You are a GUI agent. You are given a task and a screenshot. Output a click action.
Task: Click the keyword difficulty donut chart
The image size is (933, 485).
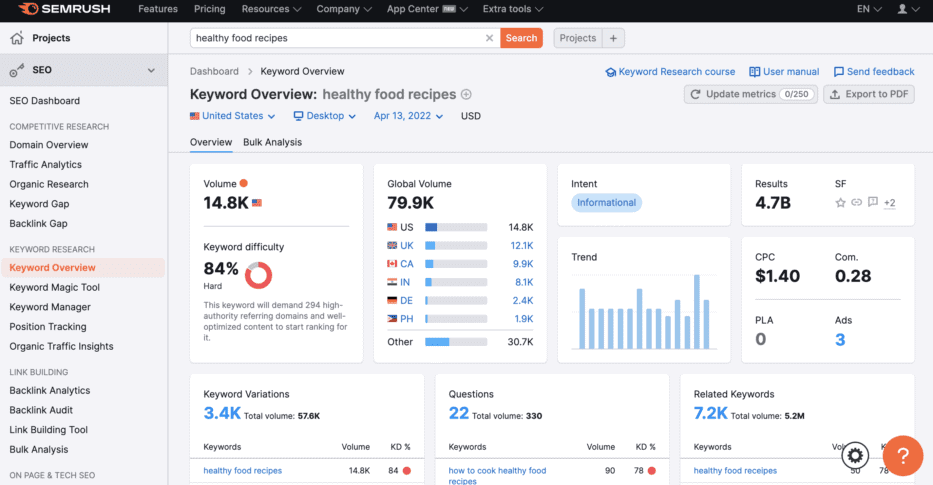pos(258,276)
